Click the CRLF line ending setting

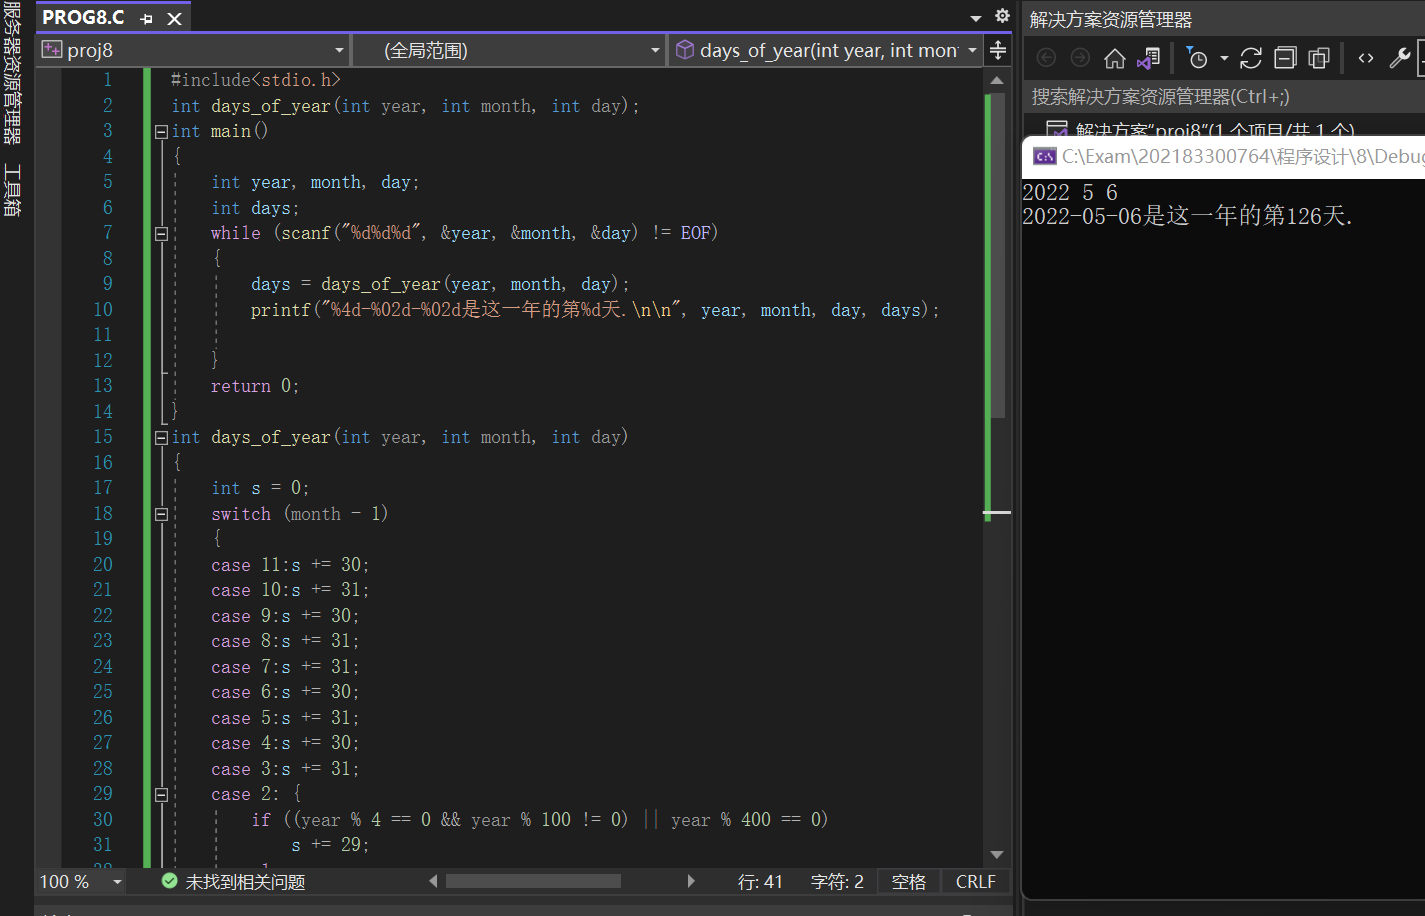click(x=975, y=882)
